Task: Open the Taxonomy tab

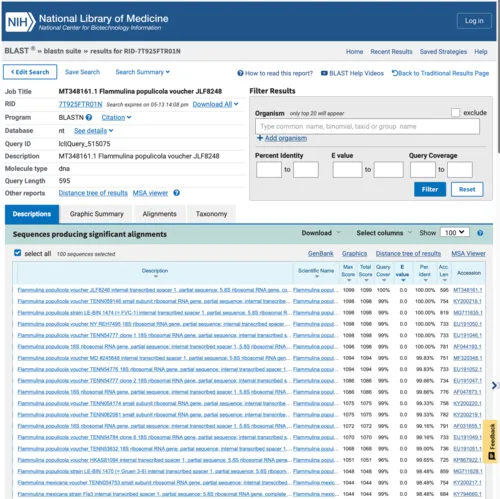Action: coord(211,214)
